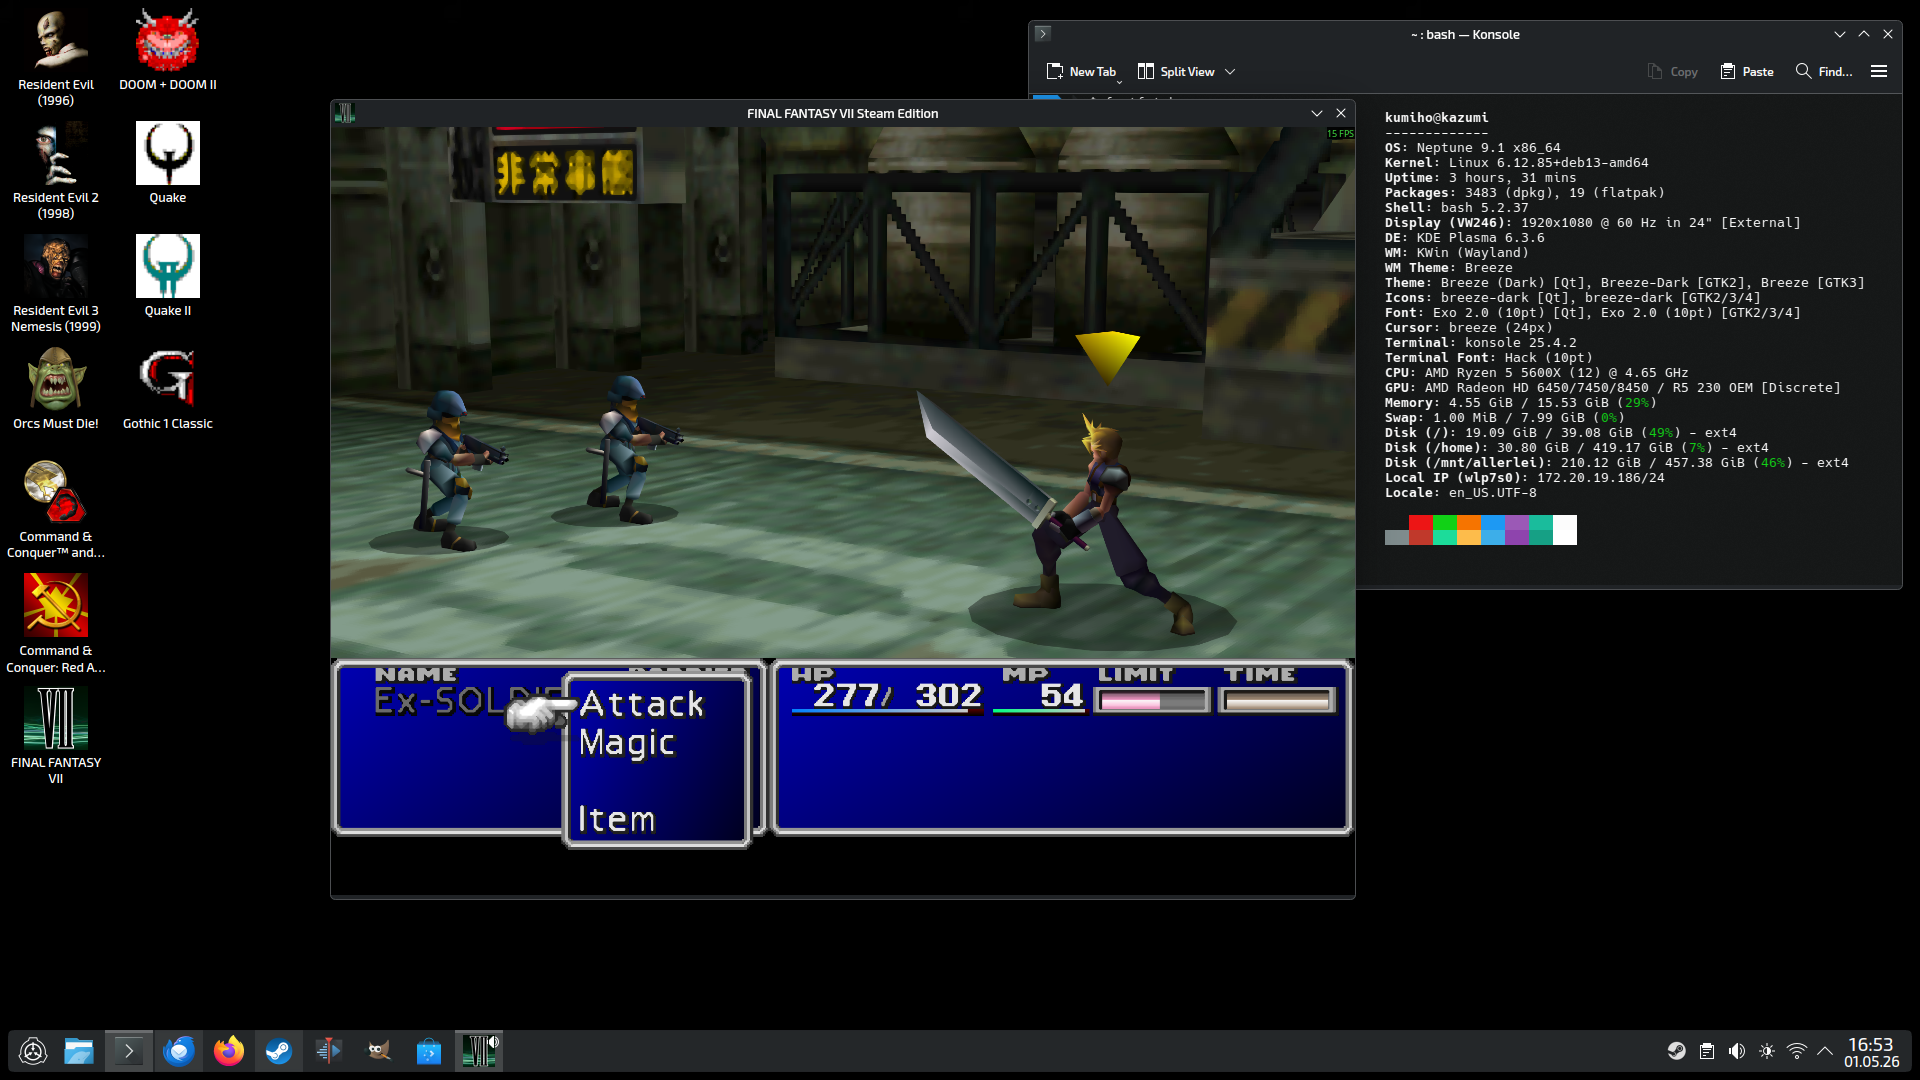Click the pink LIMIT gauge in the battle HUD
1920x1080 pixels.
click(1152, 701)
